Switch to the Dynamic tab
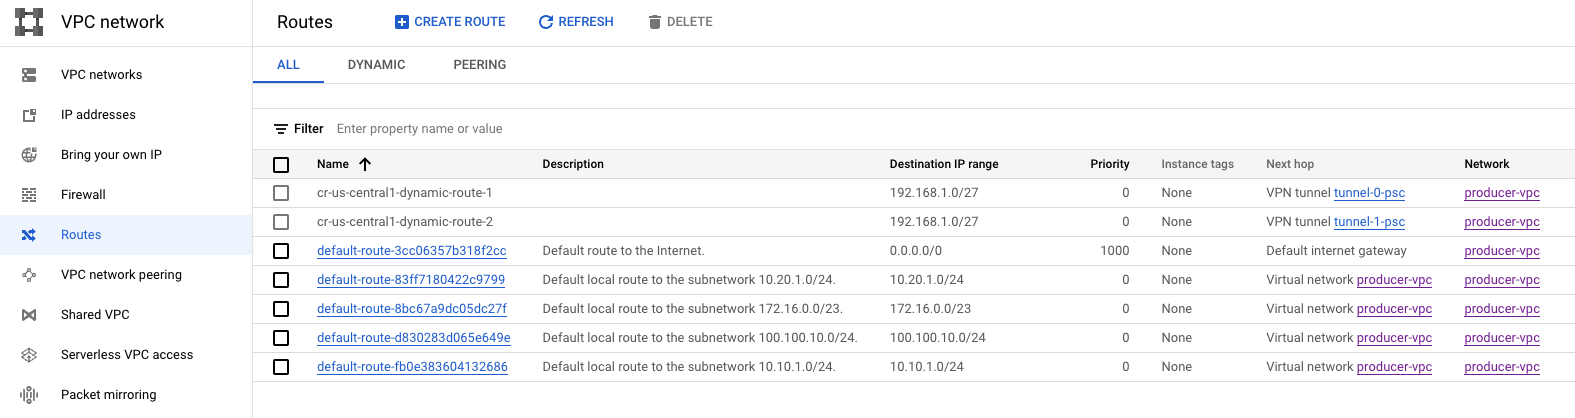The height and width of the screenshot is (418, 1575). (x=376, y=65)
